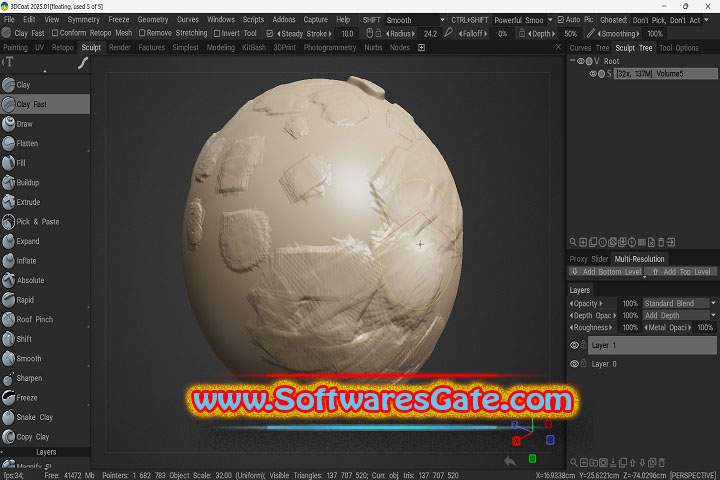Viewport: 720px width, 480px height.
Task: Select the Flatten brush tool
Action: (x=45, y=143)
